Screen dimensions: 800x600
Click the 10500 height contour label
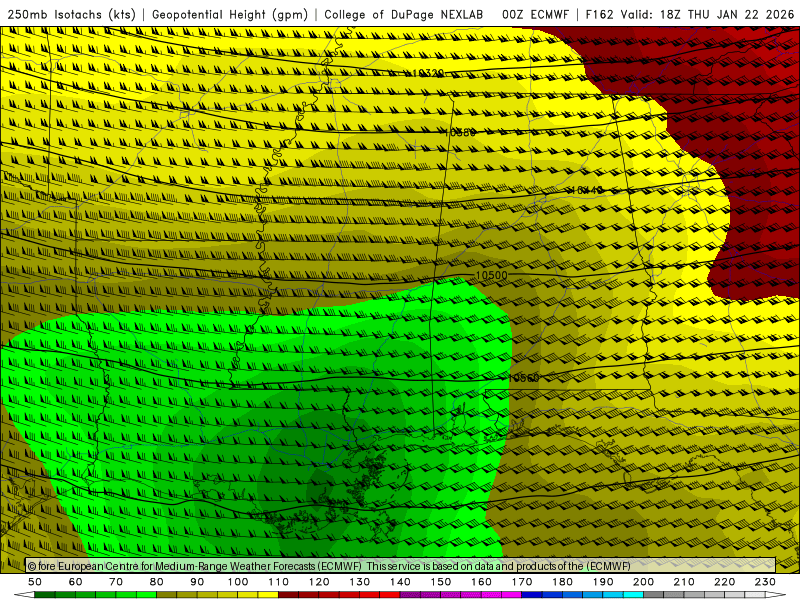pos(492,276)
